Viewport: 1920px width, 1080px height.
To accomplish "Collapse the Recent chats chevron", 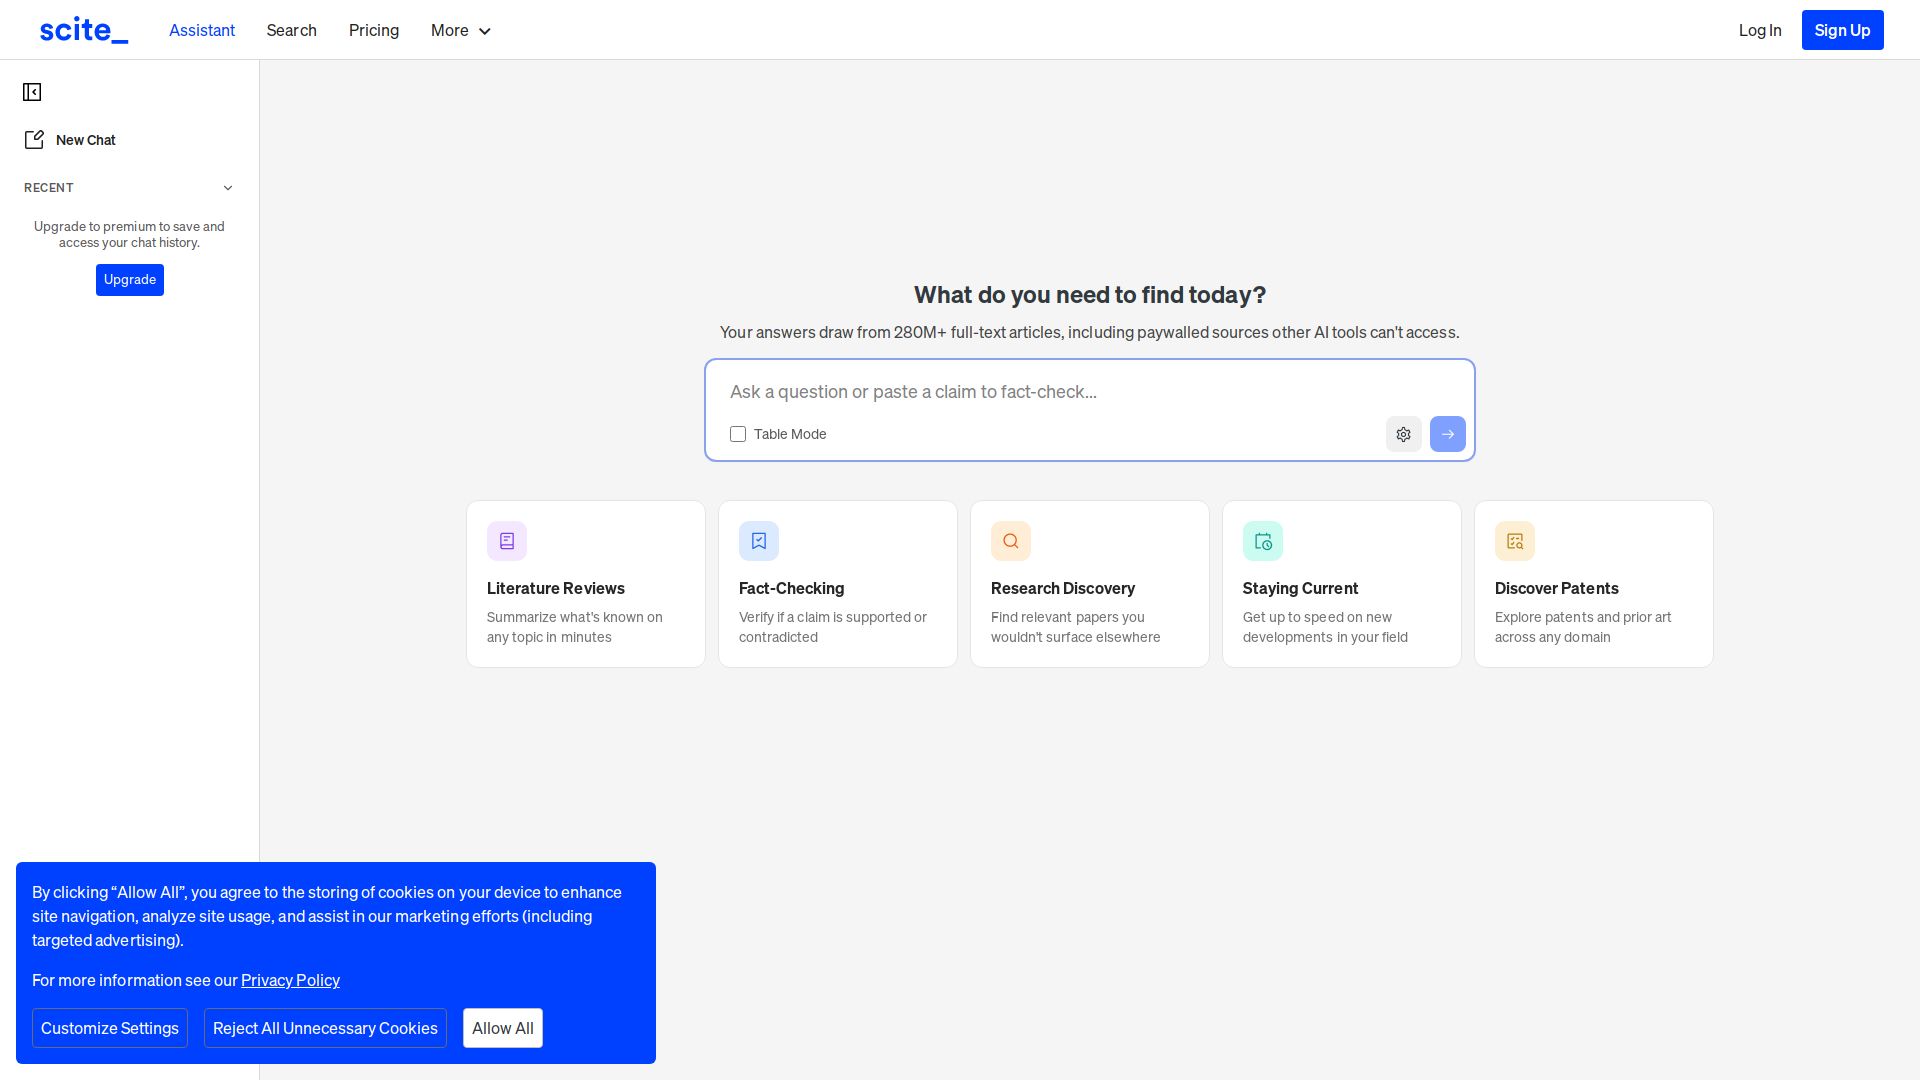I will 228,188.
